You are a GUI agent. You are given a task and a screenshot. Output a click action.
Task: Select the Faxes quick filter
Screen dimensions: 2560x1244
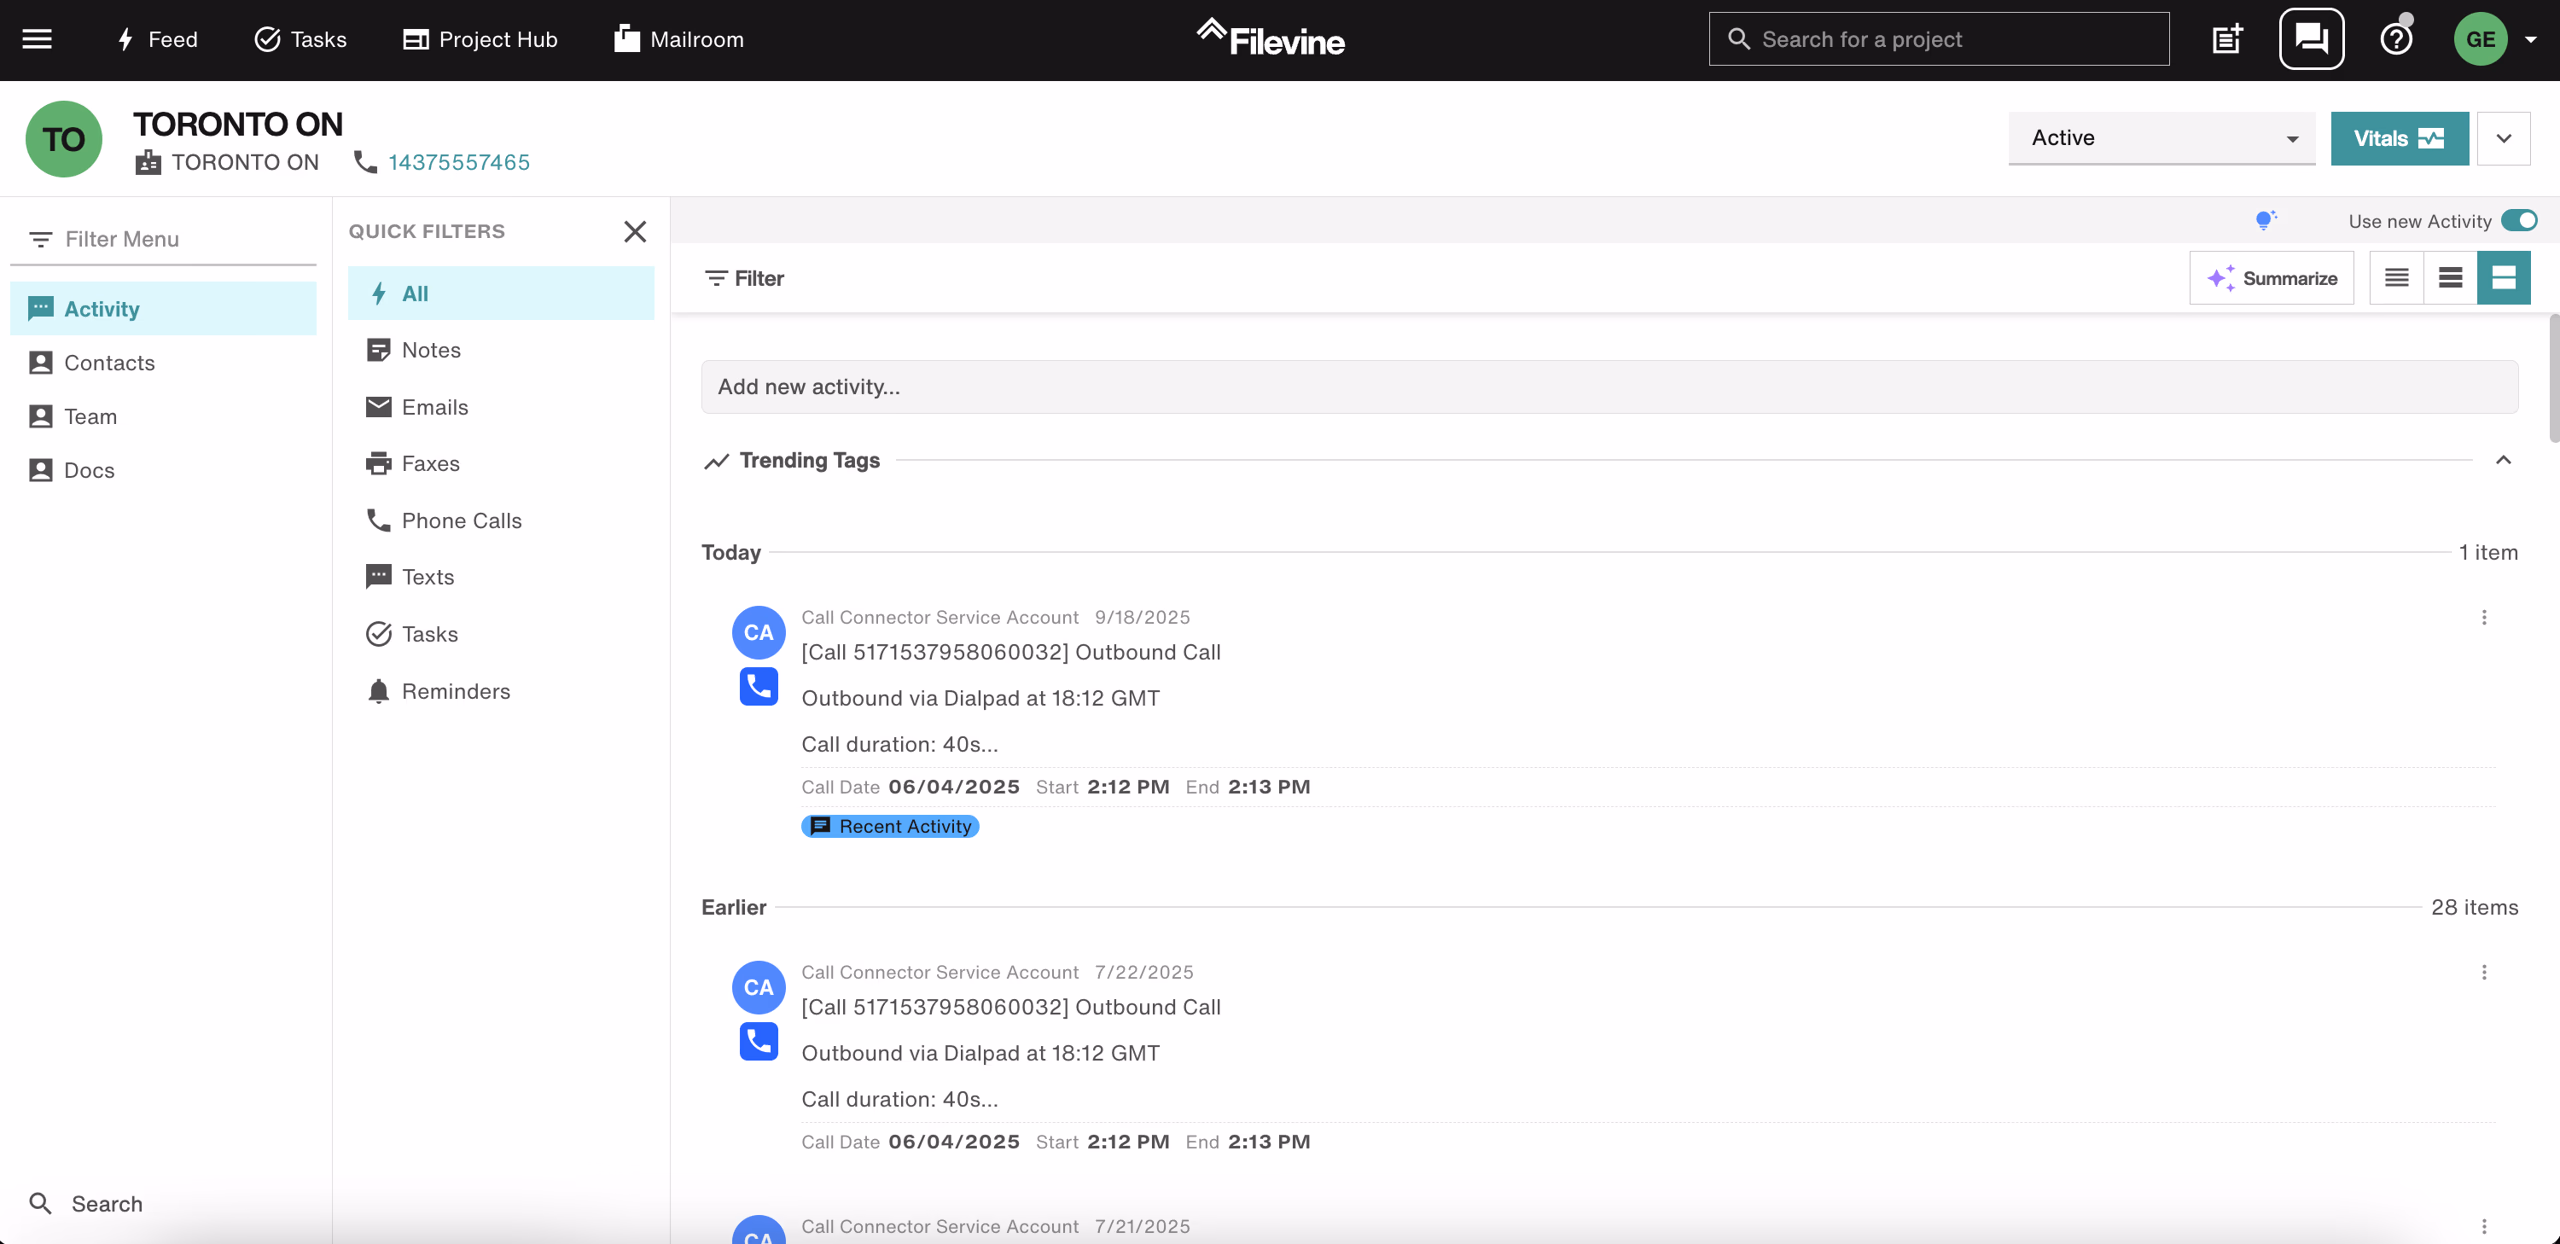(429, 463)
